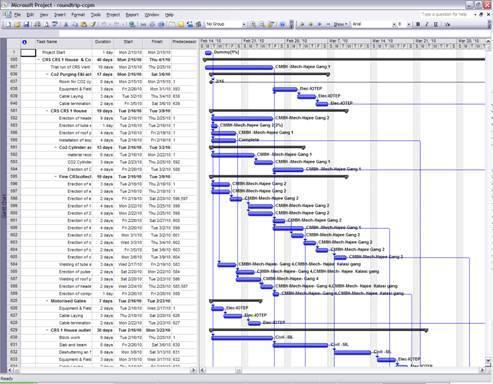
Task: Click the Type a question for help box
Action: click(x=445, y=15)
